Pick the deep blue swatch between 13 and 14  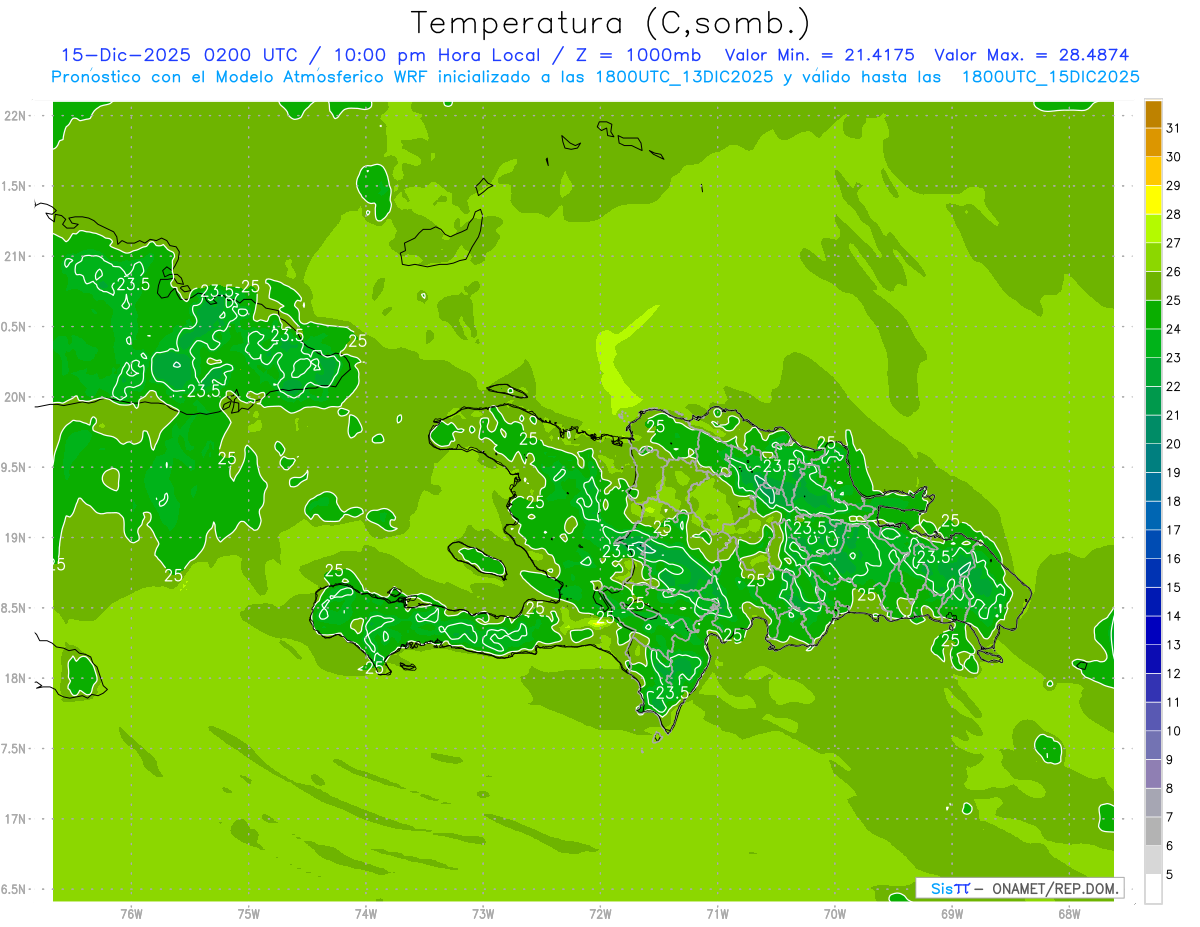point(1153,630)
